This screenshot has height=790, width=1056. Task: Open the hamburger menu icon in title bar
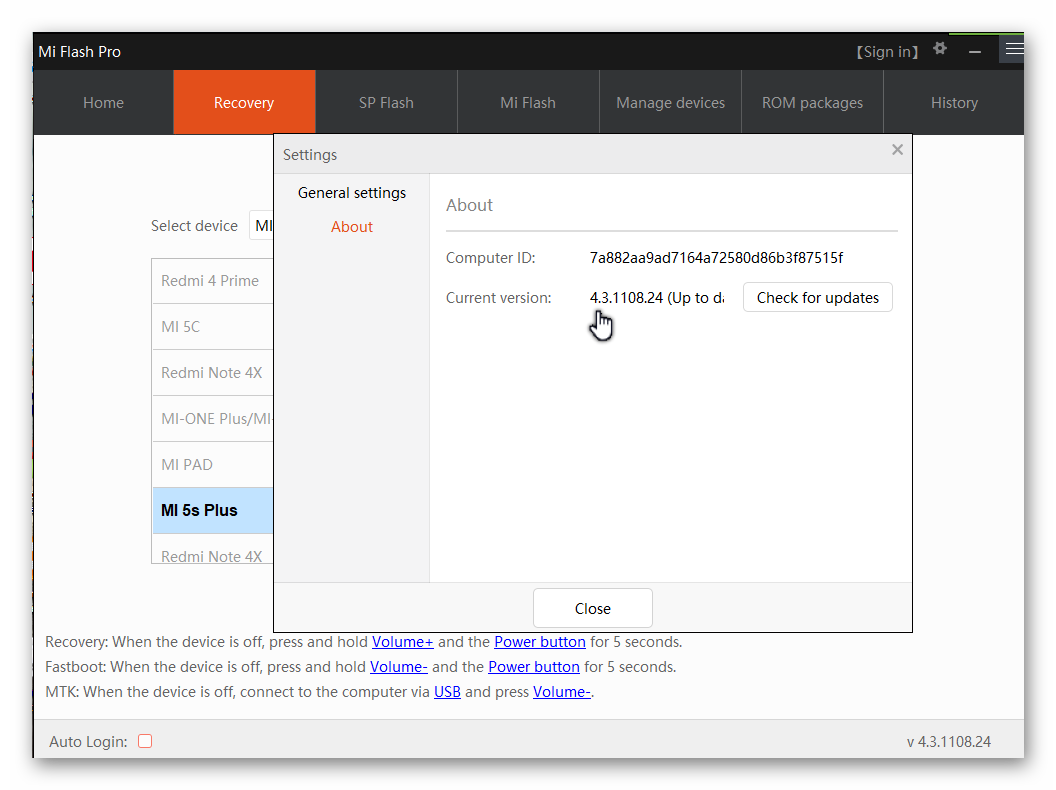pos(1014,49)
